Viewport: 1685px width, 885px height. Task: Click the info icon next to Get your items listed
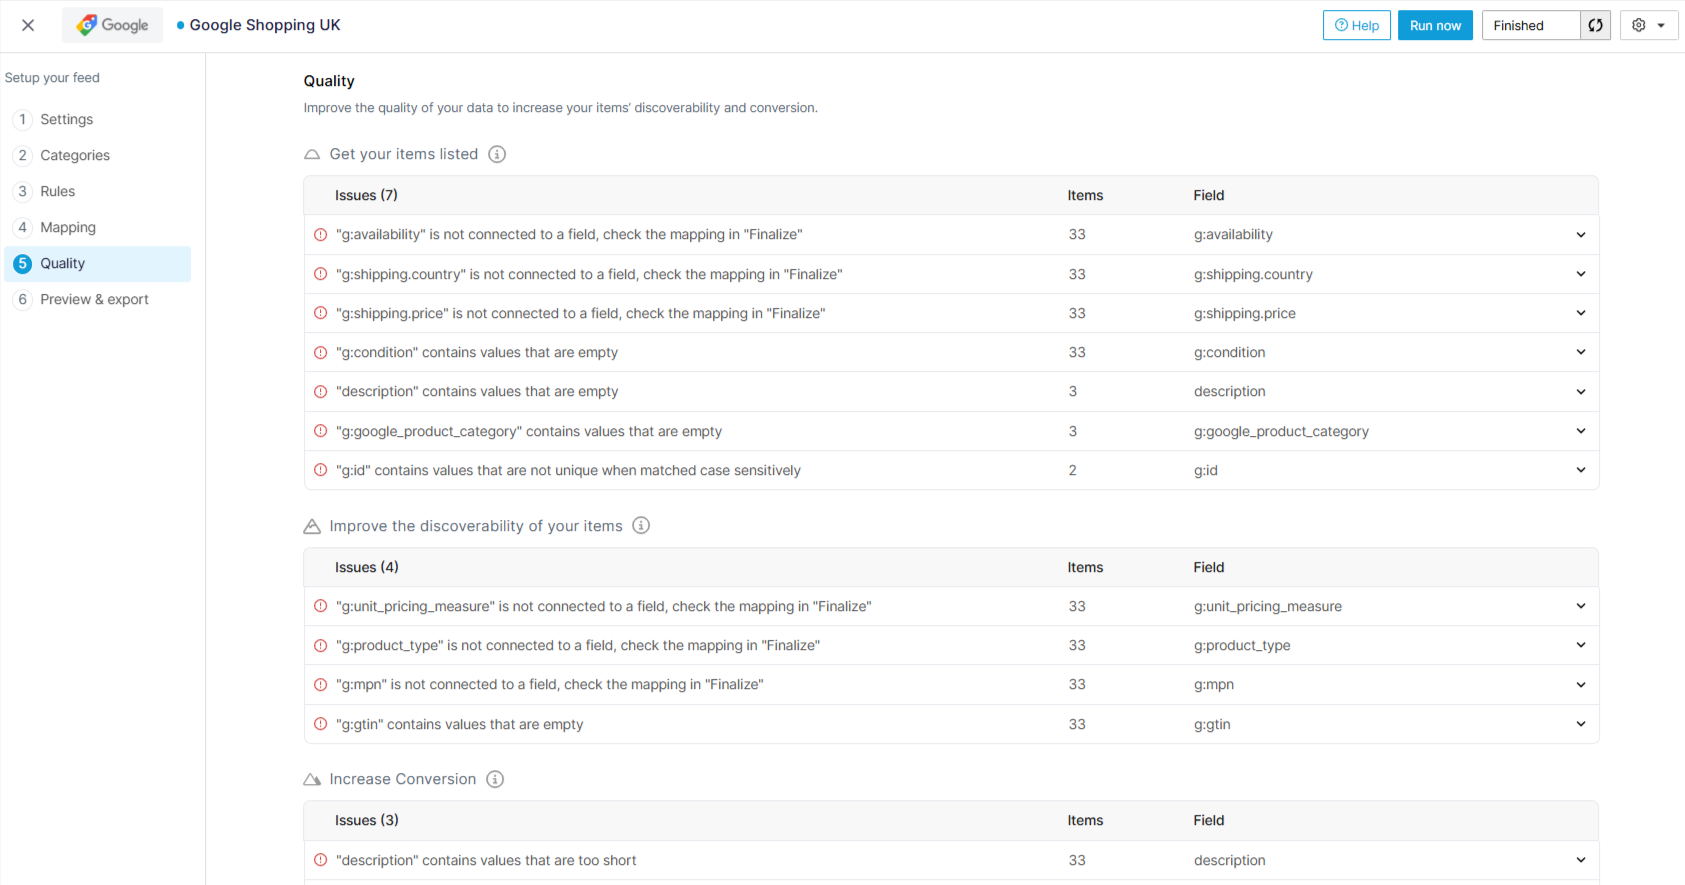click(497, 154)
